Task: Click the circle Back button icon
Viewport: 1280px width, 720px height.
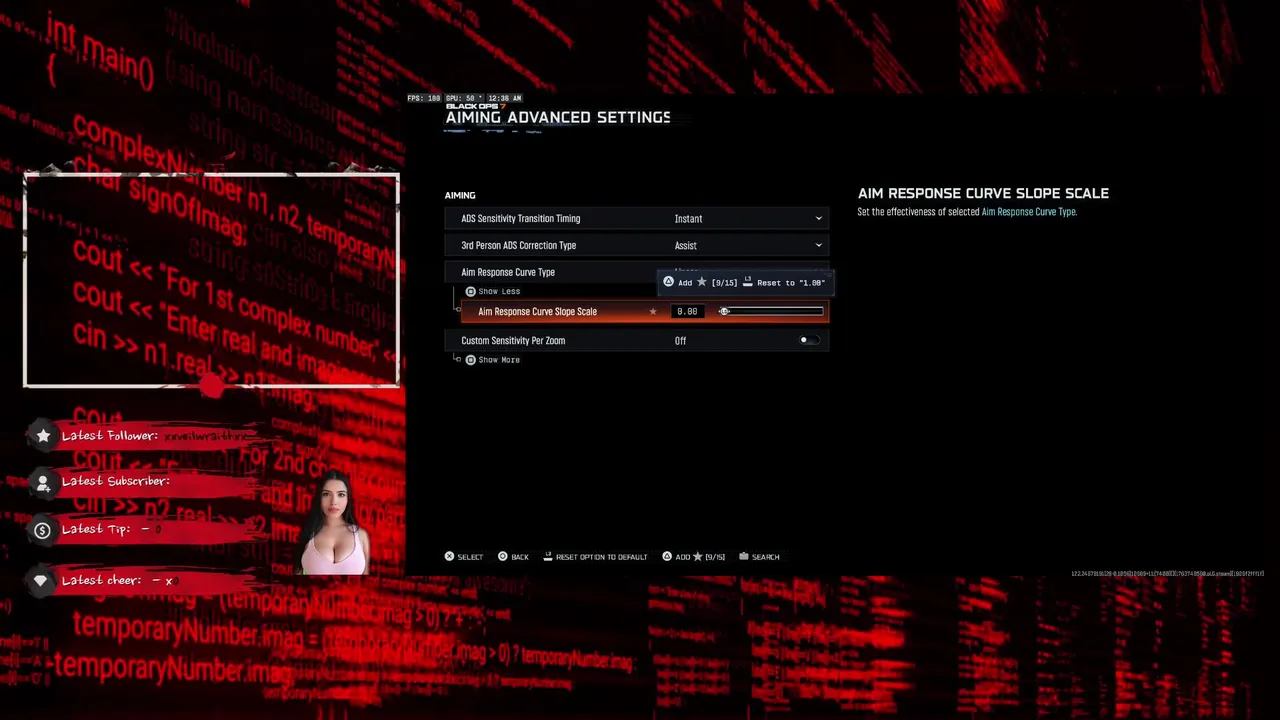Action: (503, 556)
